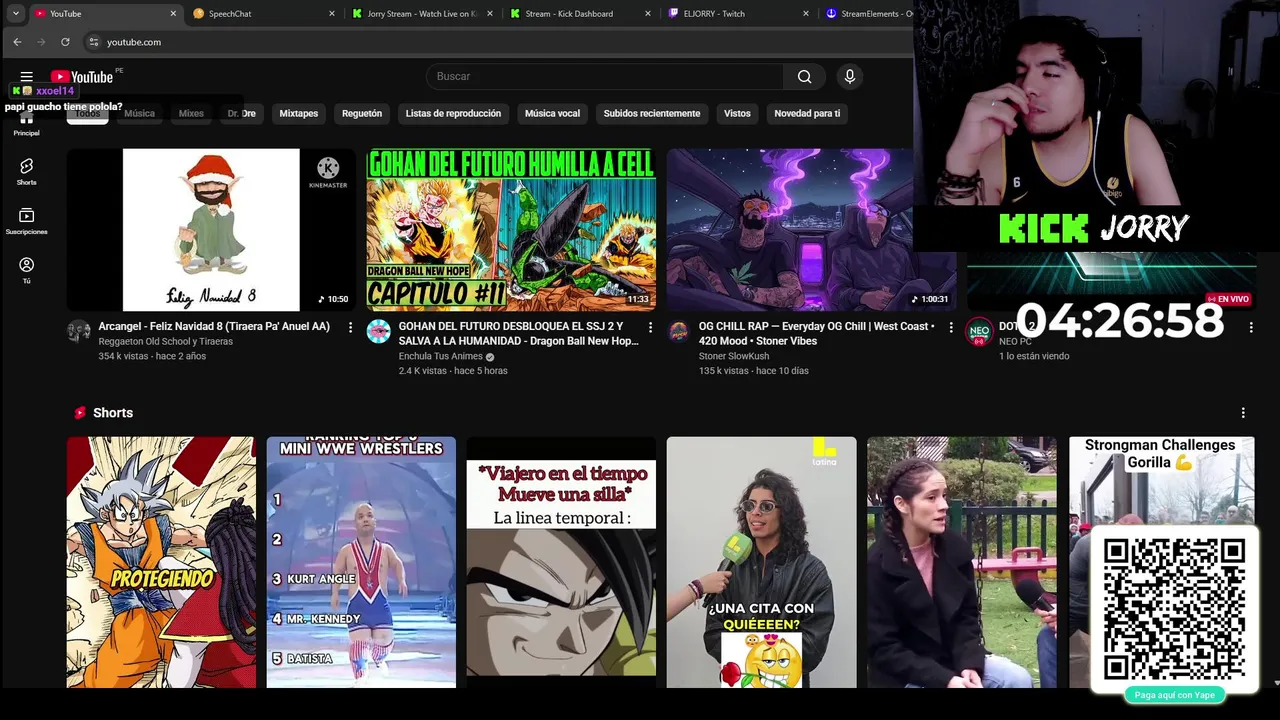Select the Mixtapes filter chip
The height and width of the screenshot is (720, 1280).
pos(299,114)
